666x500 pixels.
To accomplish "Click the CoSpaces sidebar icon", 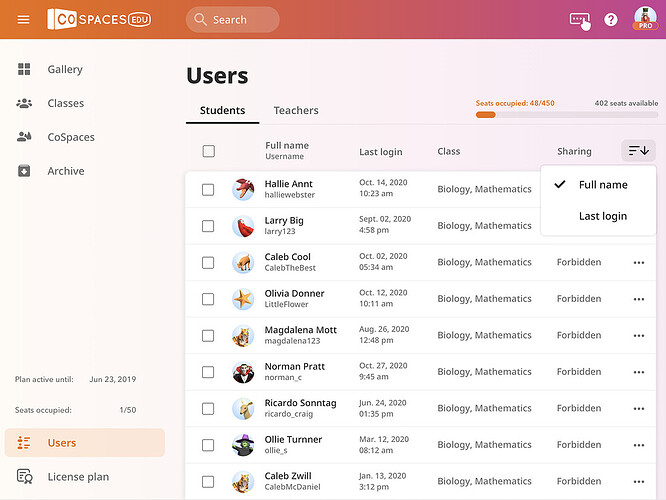I will (x=24, y=137).
